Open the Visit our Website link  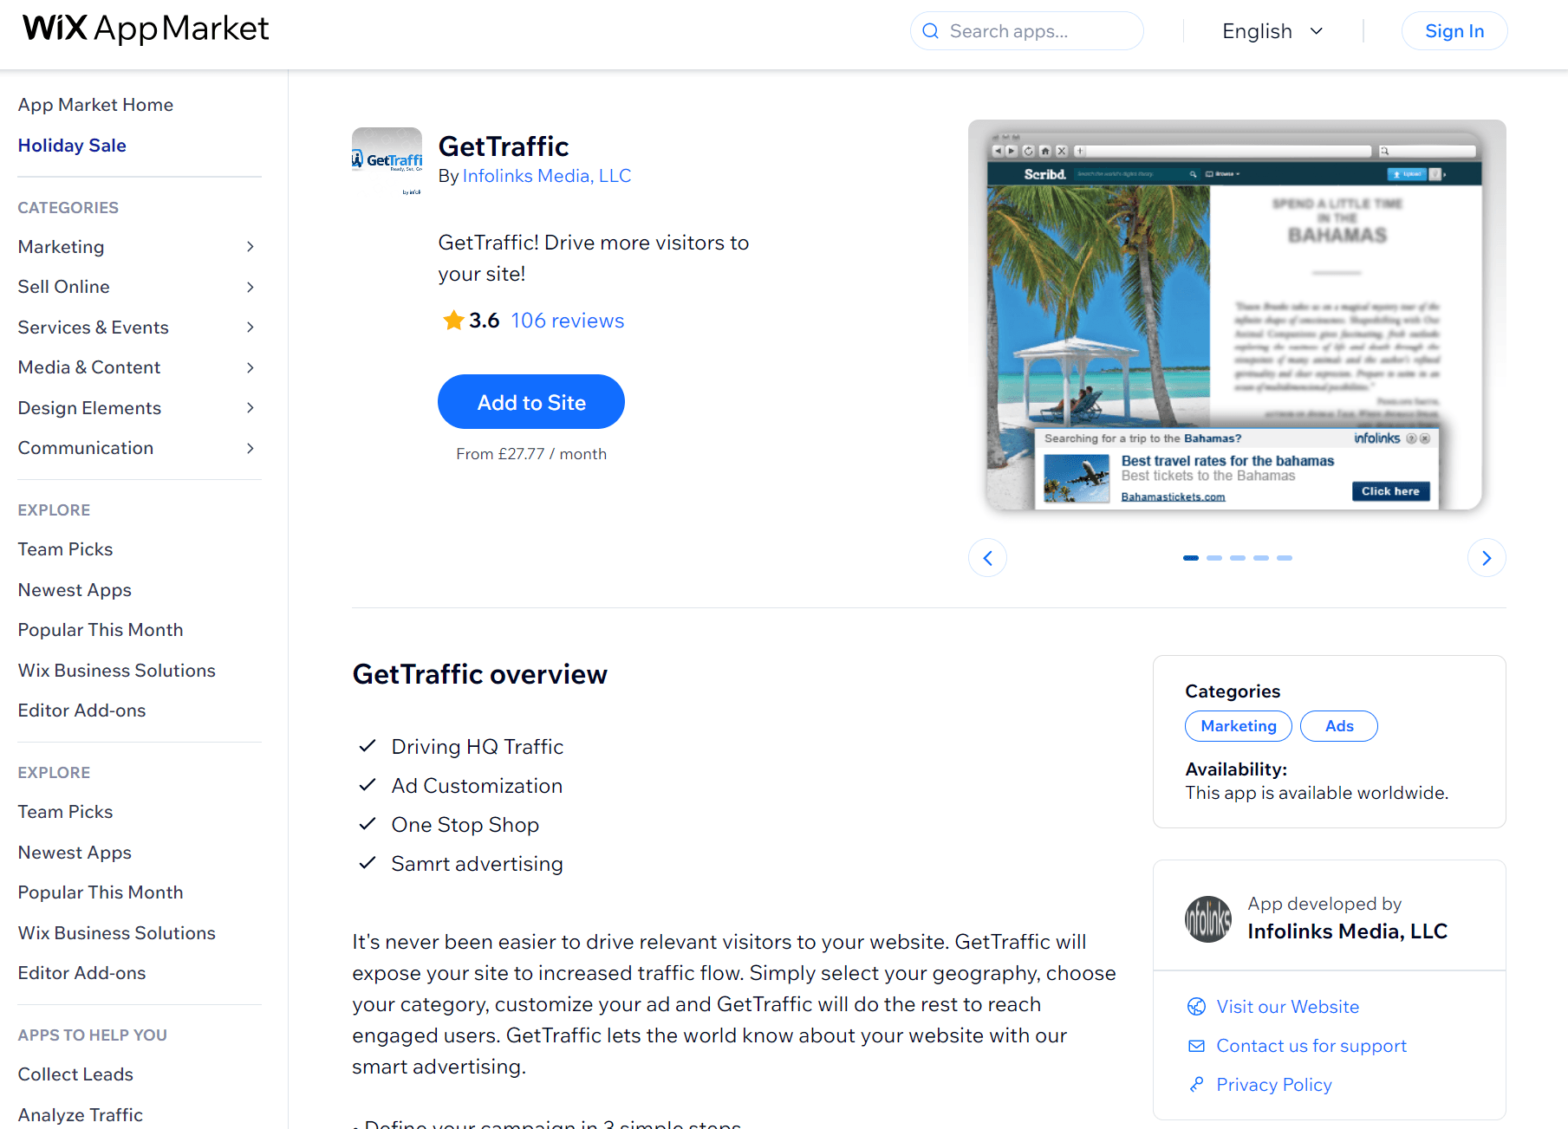[1288, 1007]
